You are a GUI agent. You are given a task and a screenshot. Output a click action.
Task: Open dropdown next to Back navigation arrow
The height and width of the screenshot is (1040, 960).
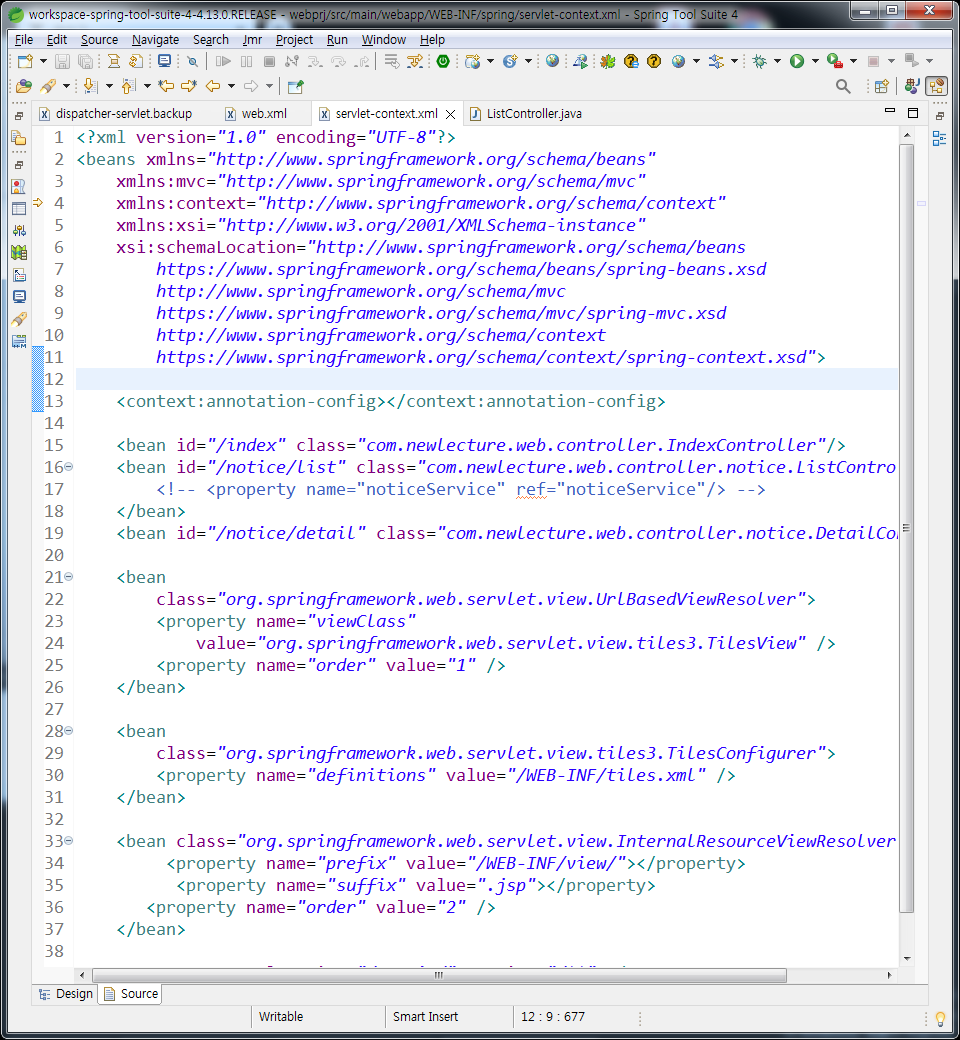pos(231,86)
